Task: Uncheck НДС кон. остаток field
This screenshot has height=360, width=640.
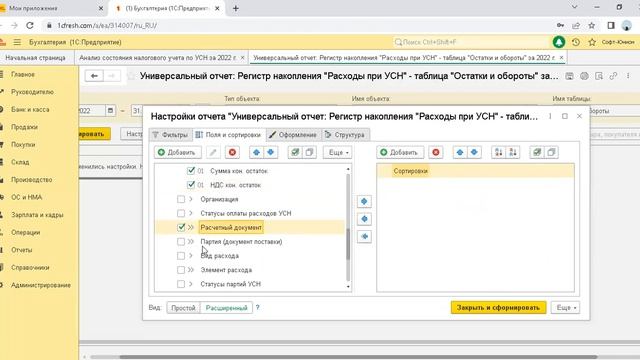Action: pos(191,185)
